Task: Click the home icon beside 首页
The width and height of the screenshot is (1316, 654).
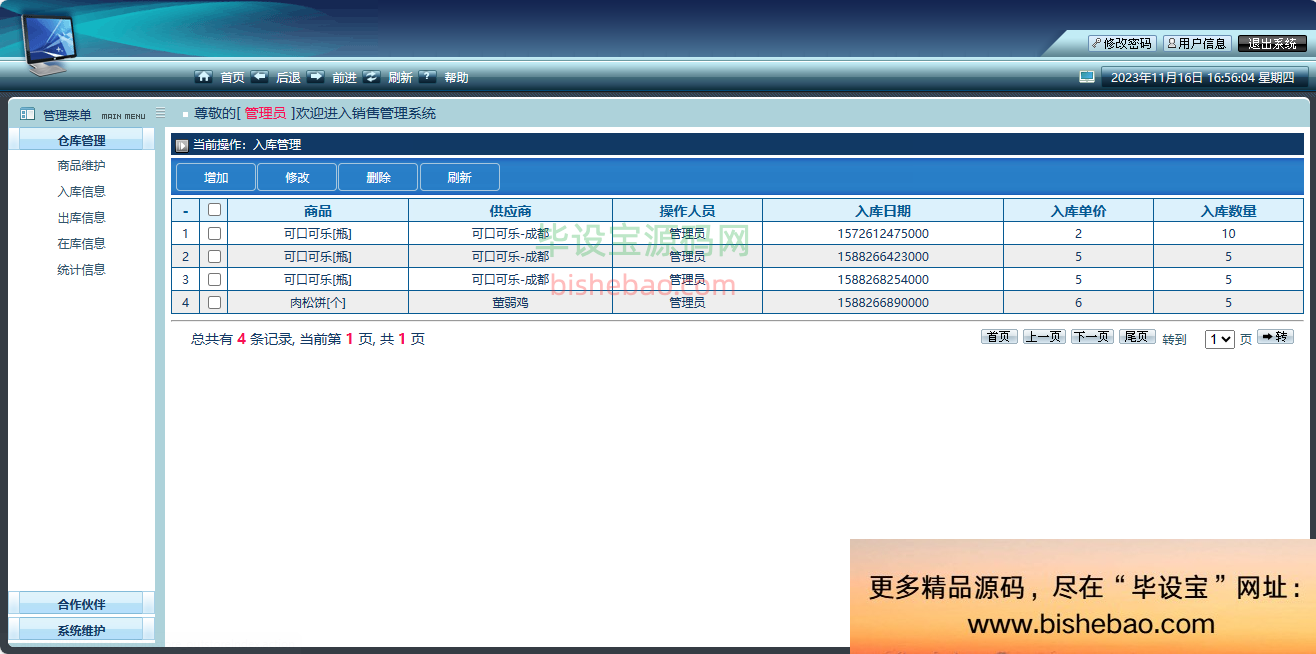Action: (204, 77)
